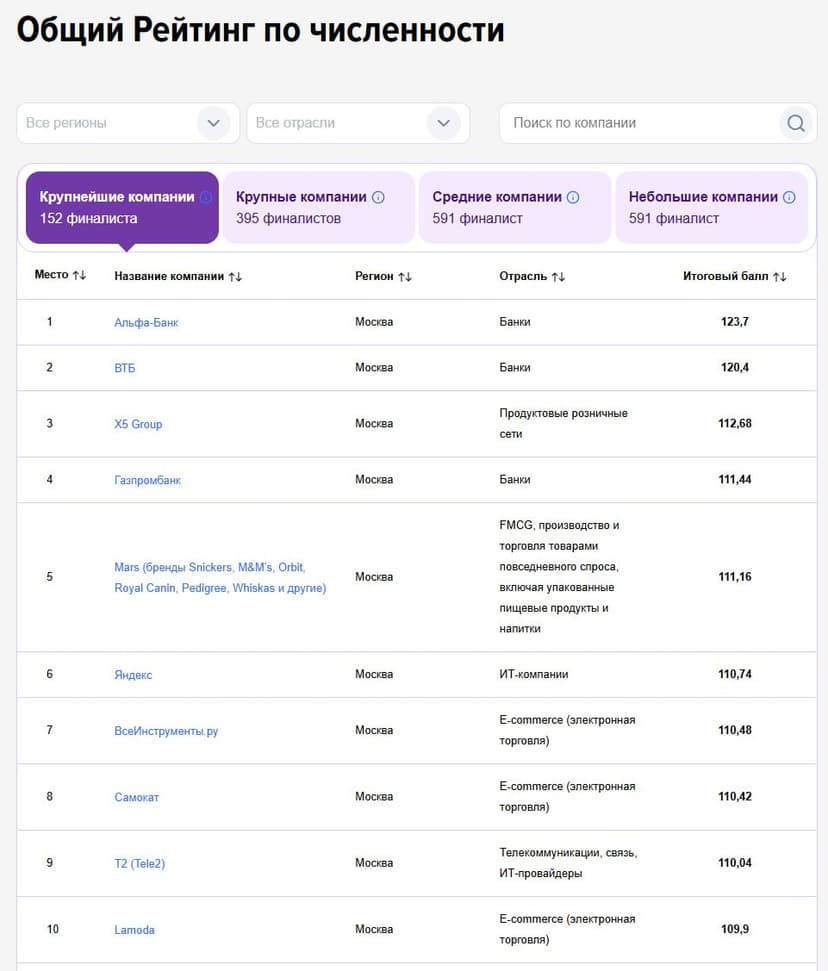Sort by Место column arrows
This screenshot has width=828, height=971.
[x=80, y=275]
